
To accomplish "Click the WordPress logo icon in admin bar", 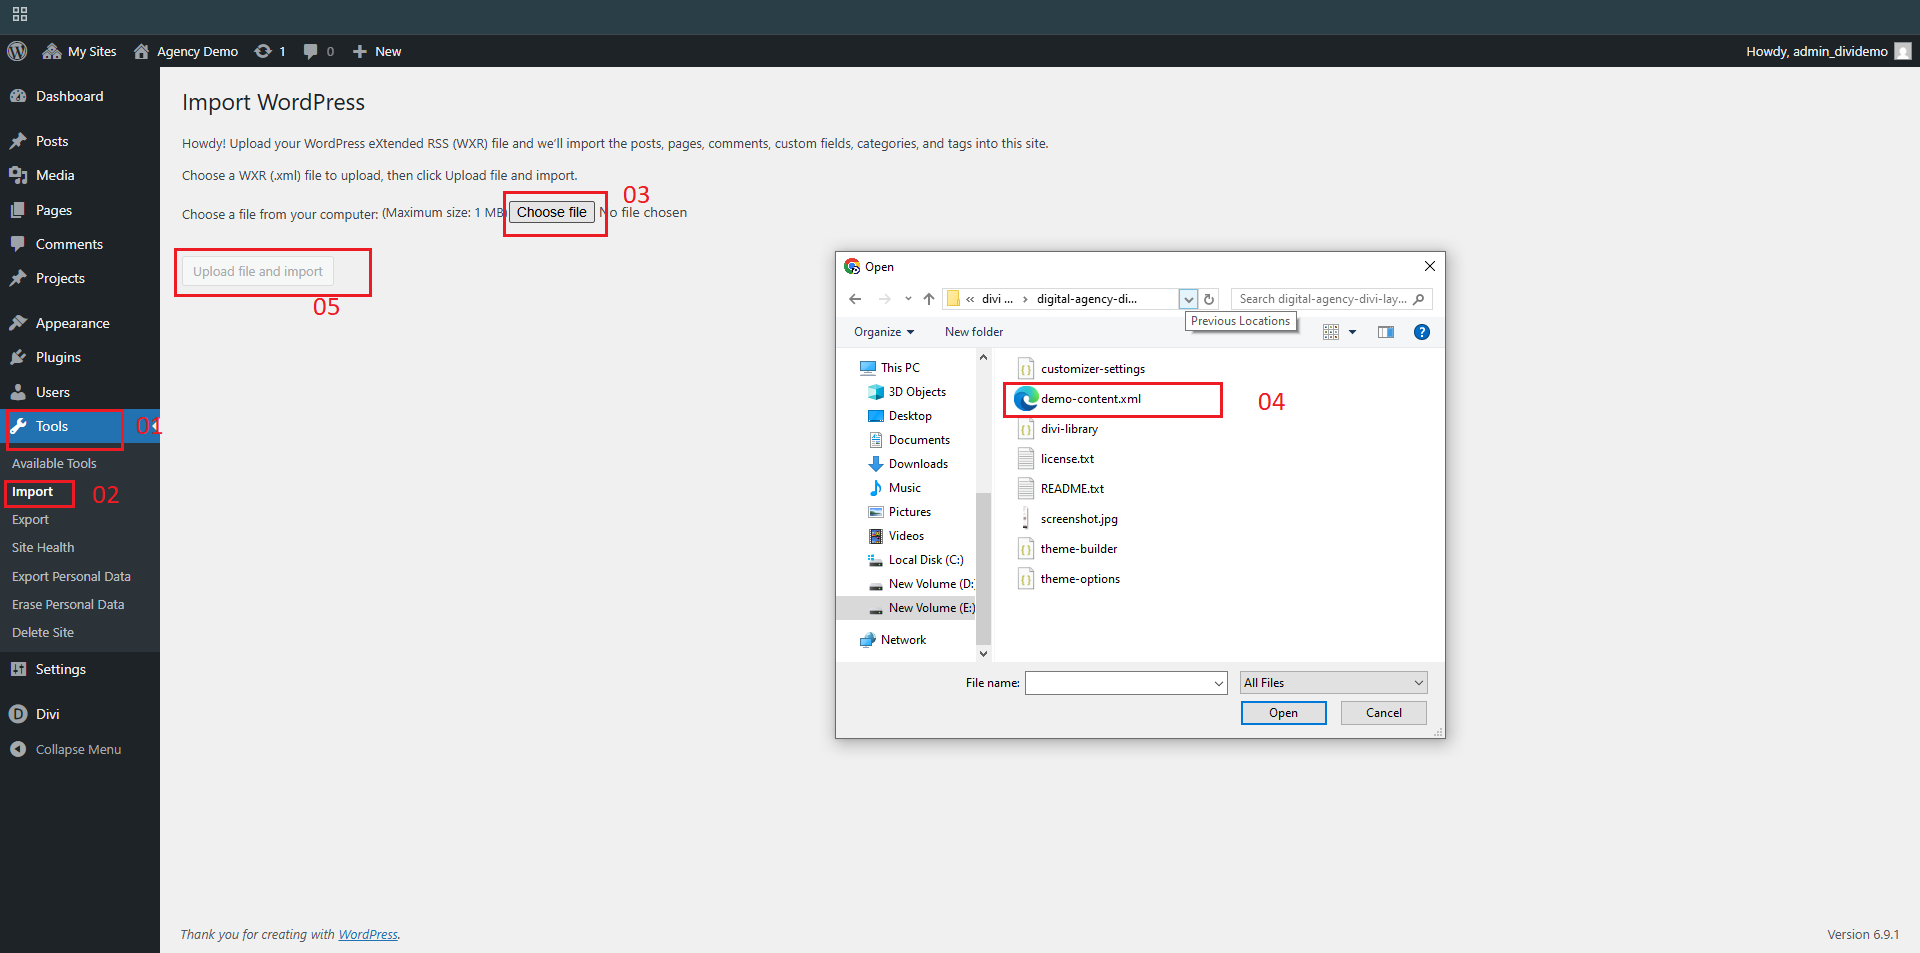I will click(x=17, y=51).
